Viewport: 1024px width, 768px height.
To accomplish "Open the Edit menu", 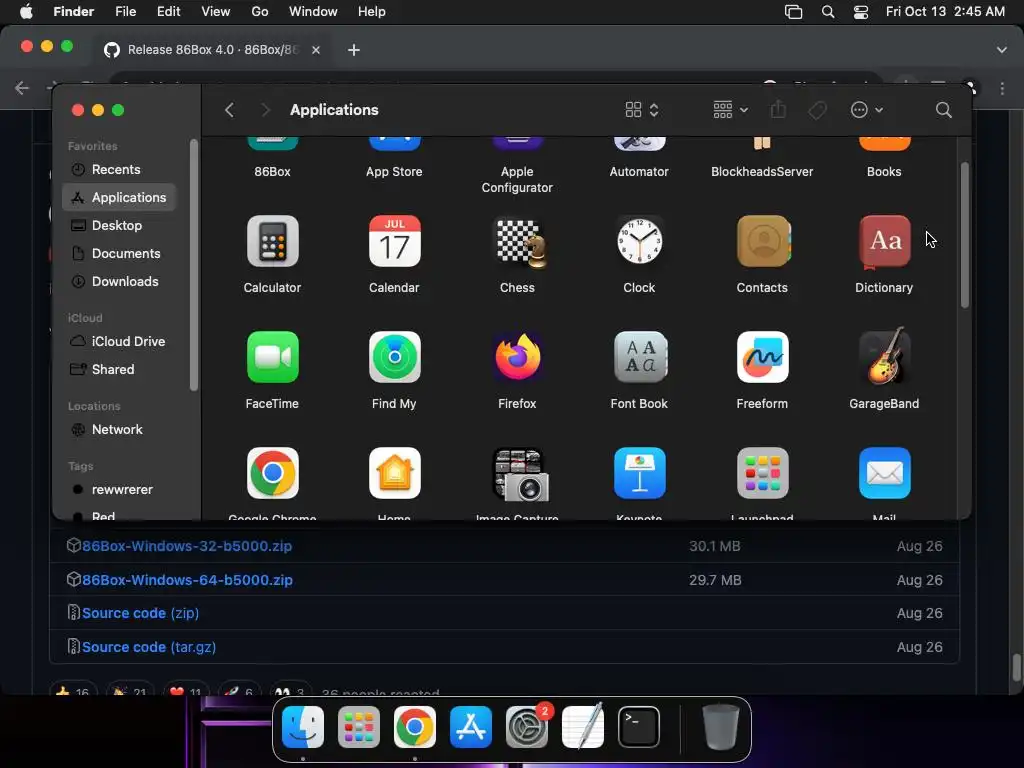I will pos(168,12).
